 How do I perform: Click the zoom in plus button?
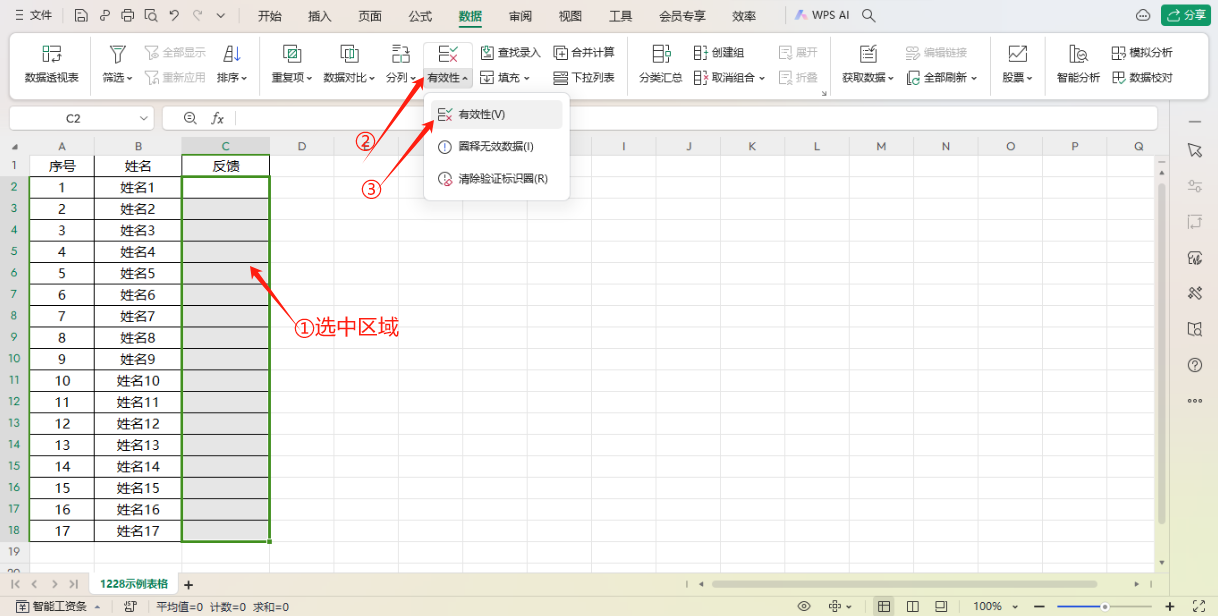1170,606
